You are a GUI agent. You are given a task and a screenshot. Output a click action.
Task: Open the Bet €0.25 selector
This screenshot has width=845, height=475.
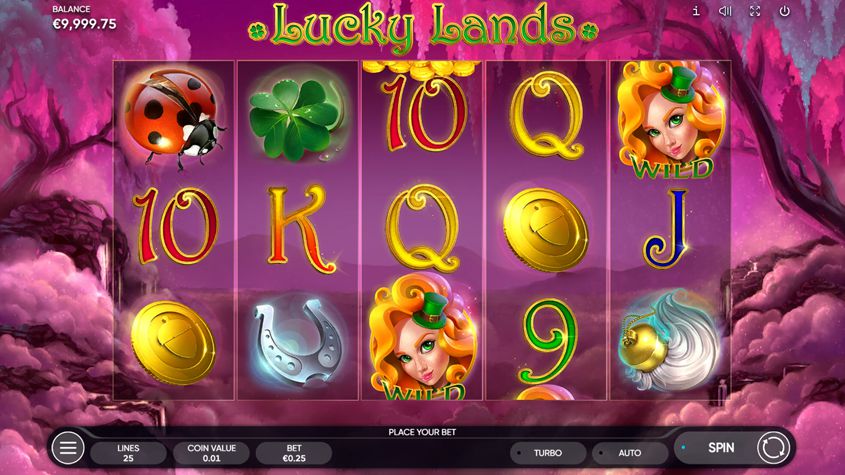pos(294,453)
